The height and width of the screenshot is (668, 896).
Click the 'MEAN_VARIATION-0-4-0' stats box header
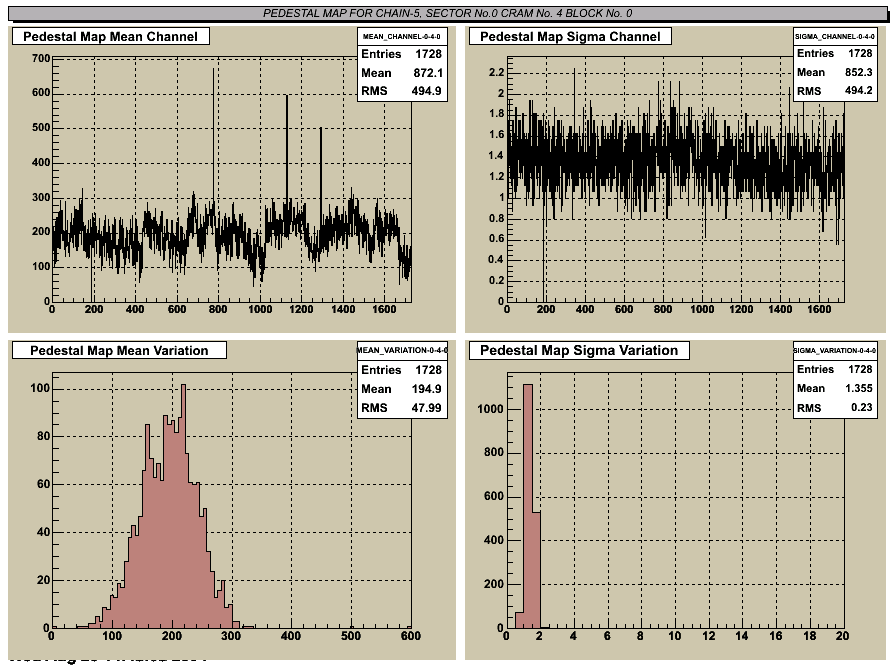point(402,350)
